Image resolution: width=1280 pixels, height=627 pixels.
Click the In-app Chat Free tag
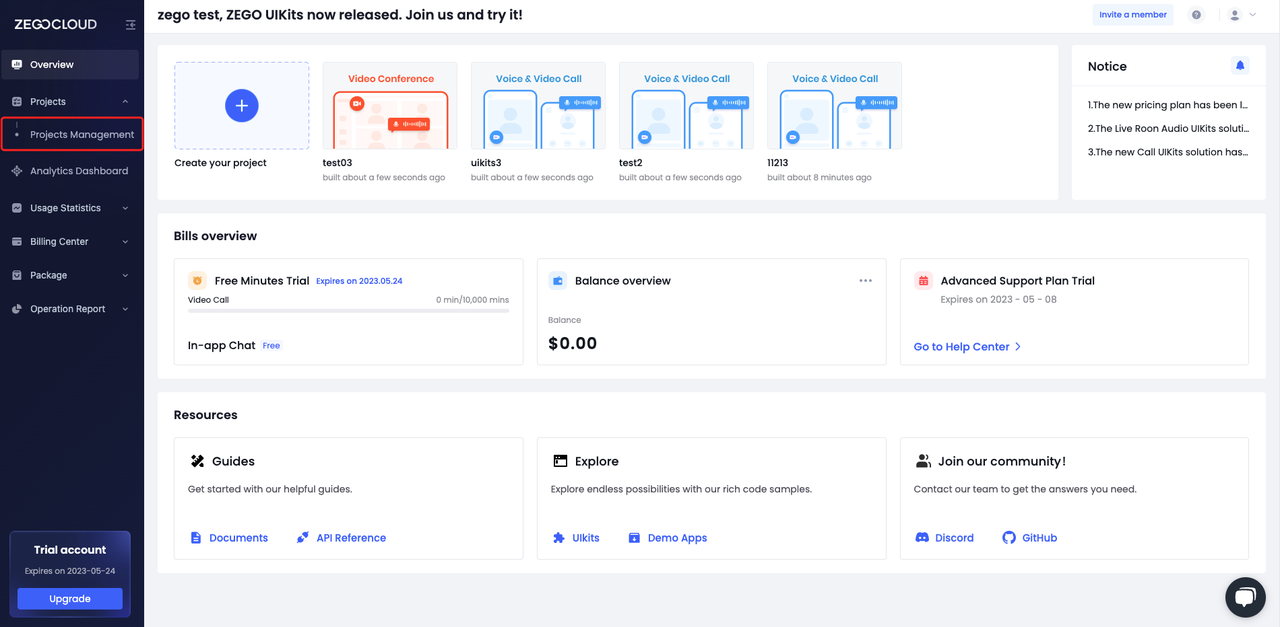coord(271,346)
